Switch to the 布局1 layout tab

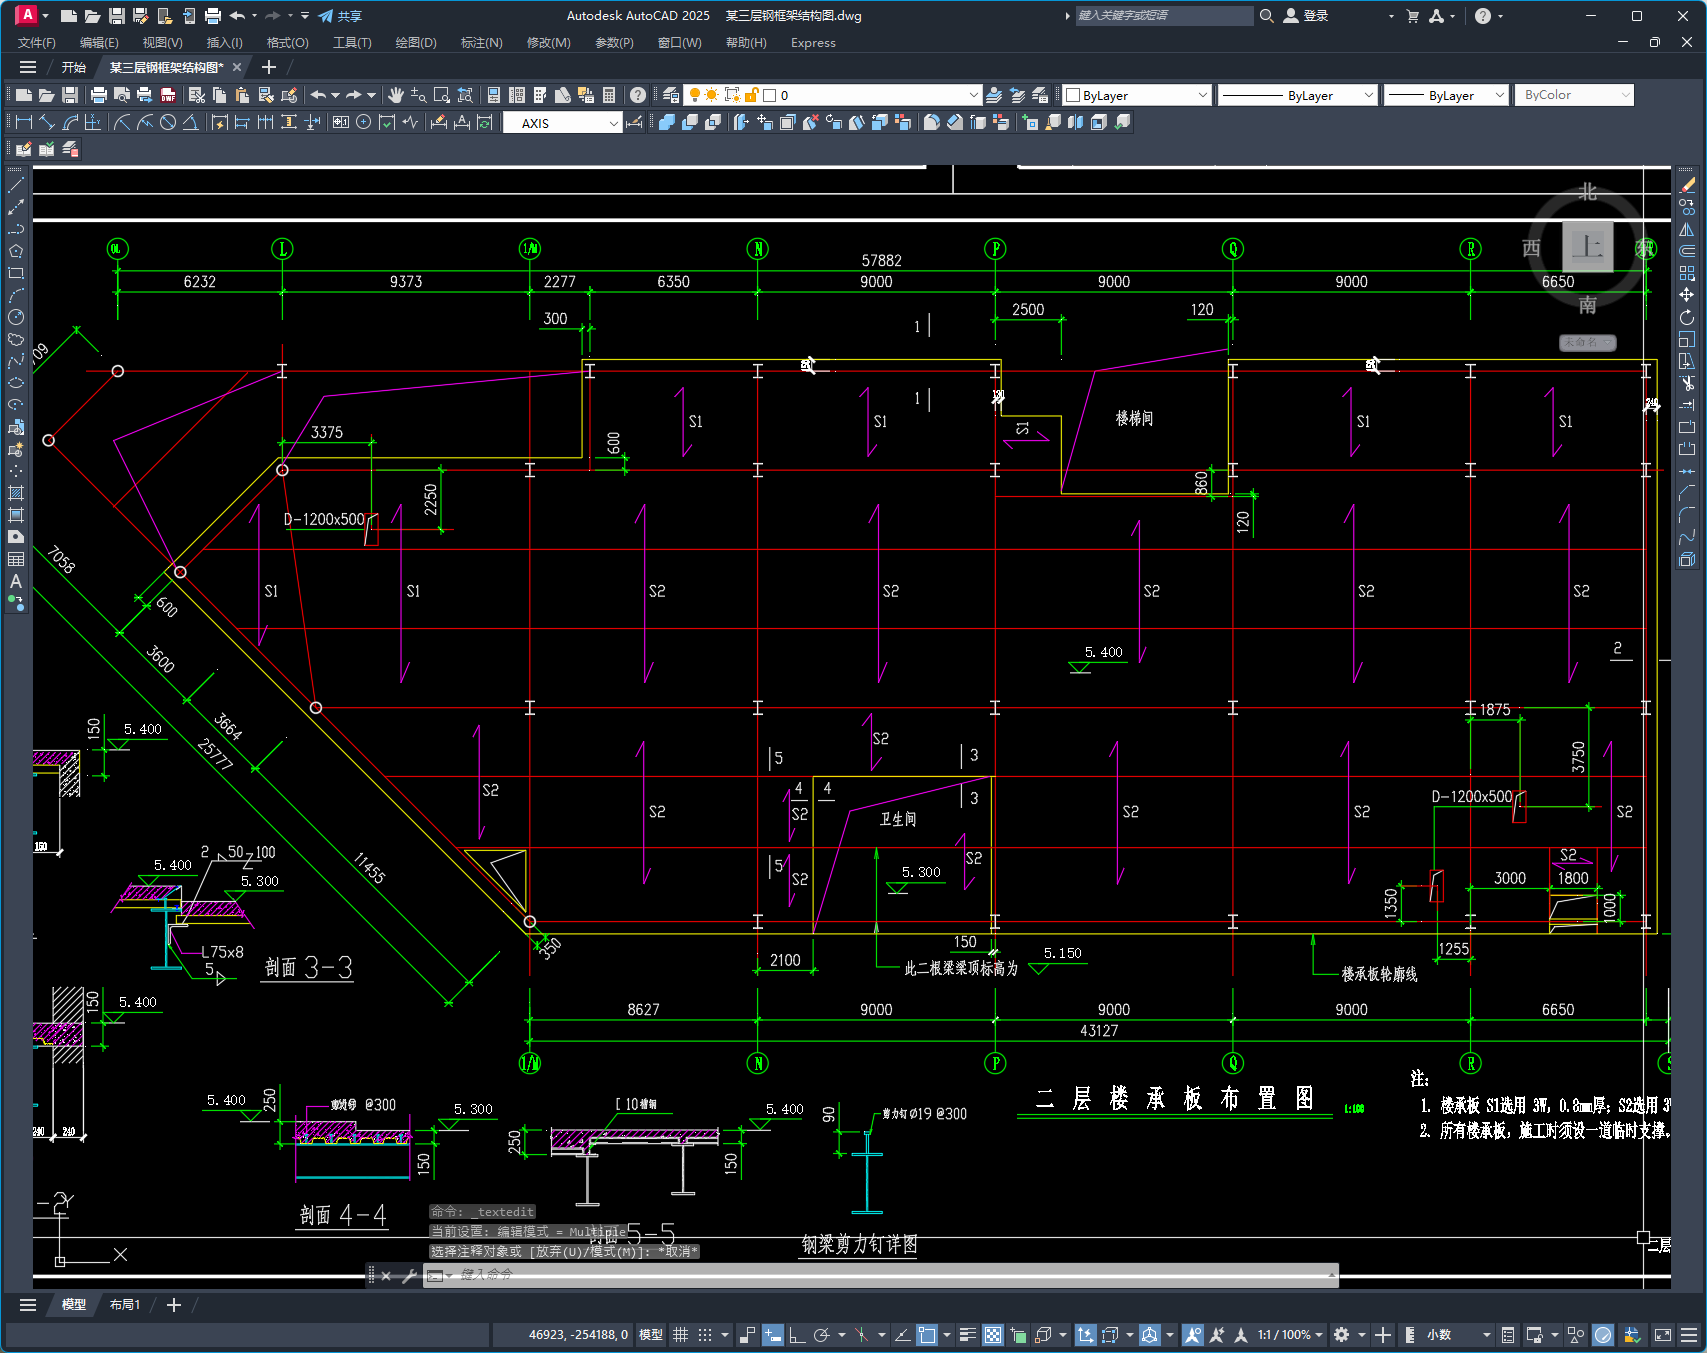[x=125, y=1305]
